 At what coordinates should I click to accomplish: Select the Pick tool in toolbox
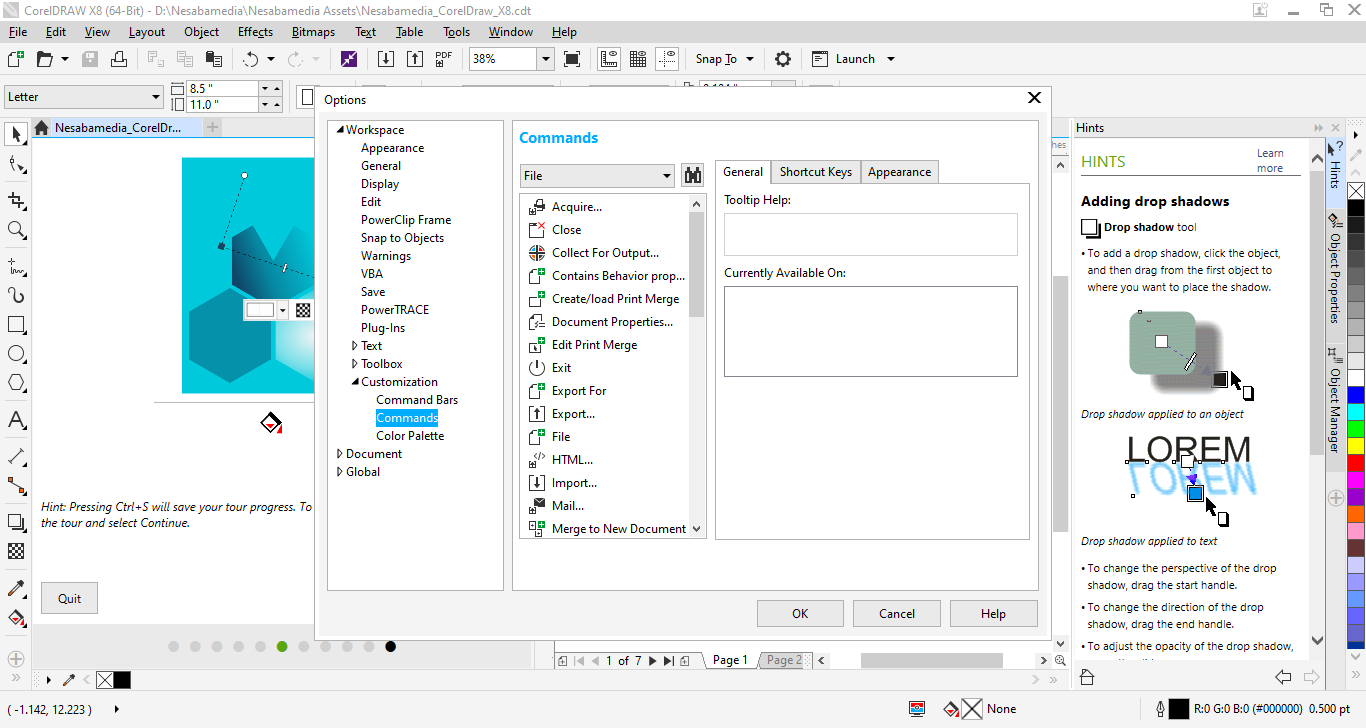click(x=16, y=134)
